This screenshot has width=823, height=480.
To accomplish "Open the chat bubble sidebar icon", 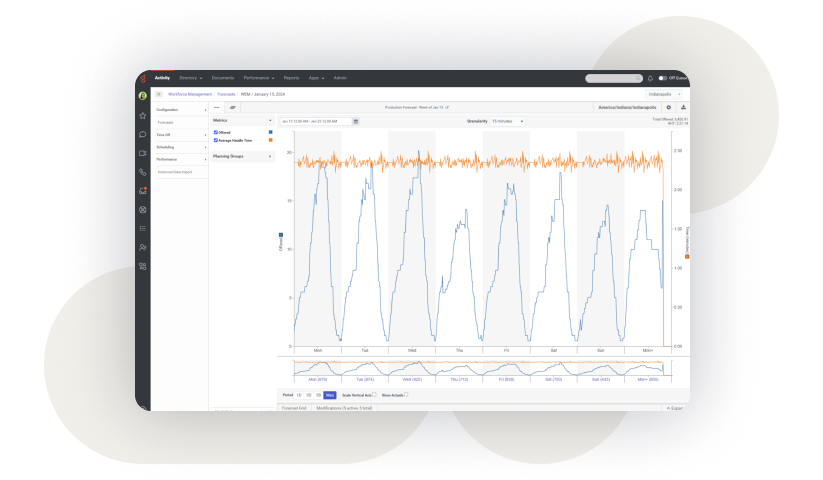I will pos(142,134).
